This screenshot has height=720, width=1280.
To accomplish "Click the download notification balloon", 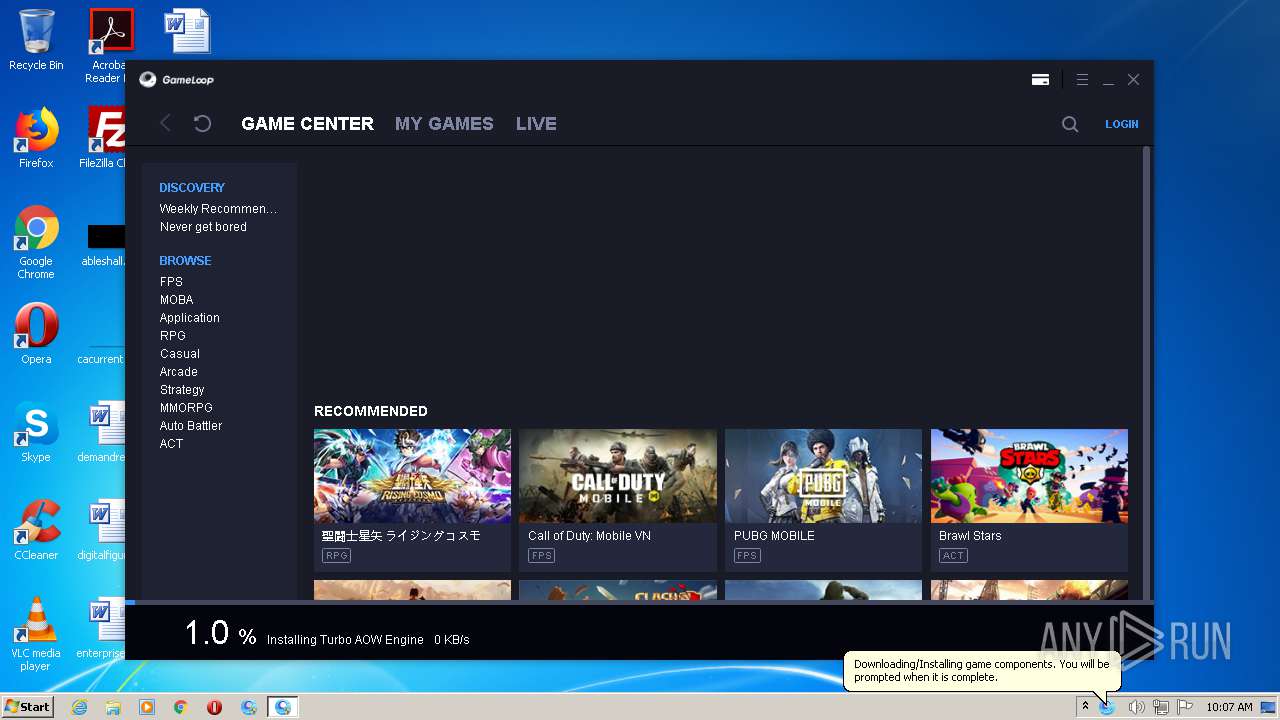I will point(982,671).
